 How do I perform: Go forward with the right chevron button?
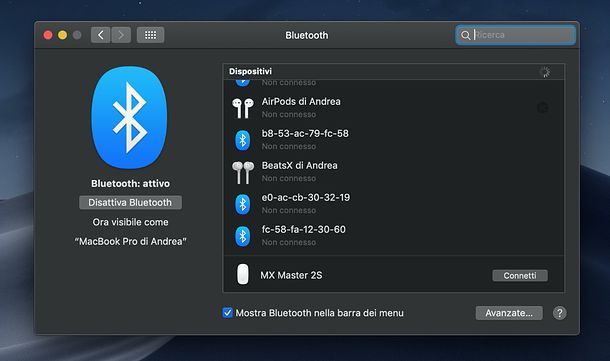point(121,35)
